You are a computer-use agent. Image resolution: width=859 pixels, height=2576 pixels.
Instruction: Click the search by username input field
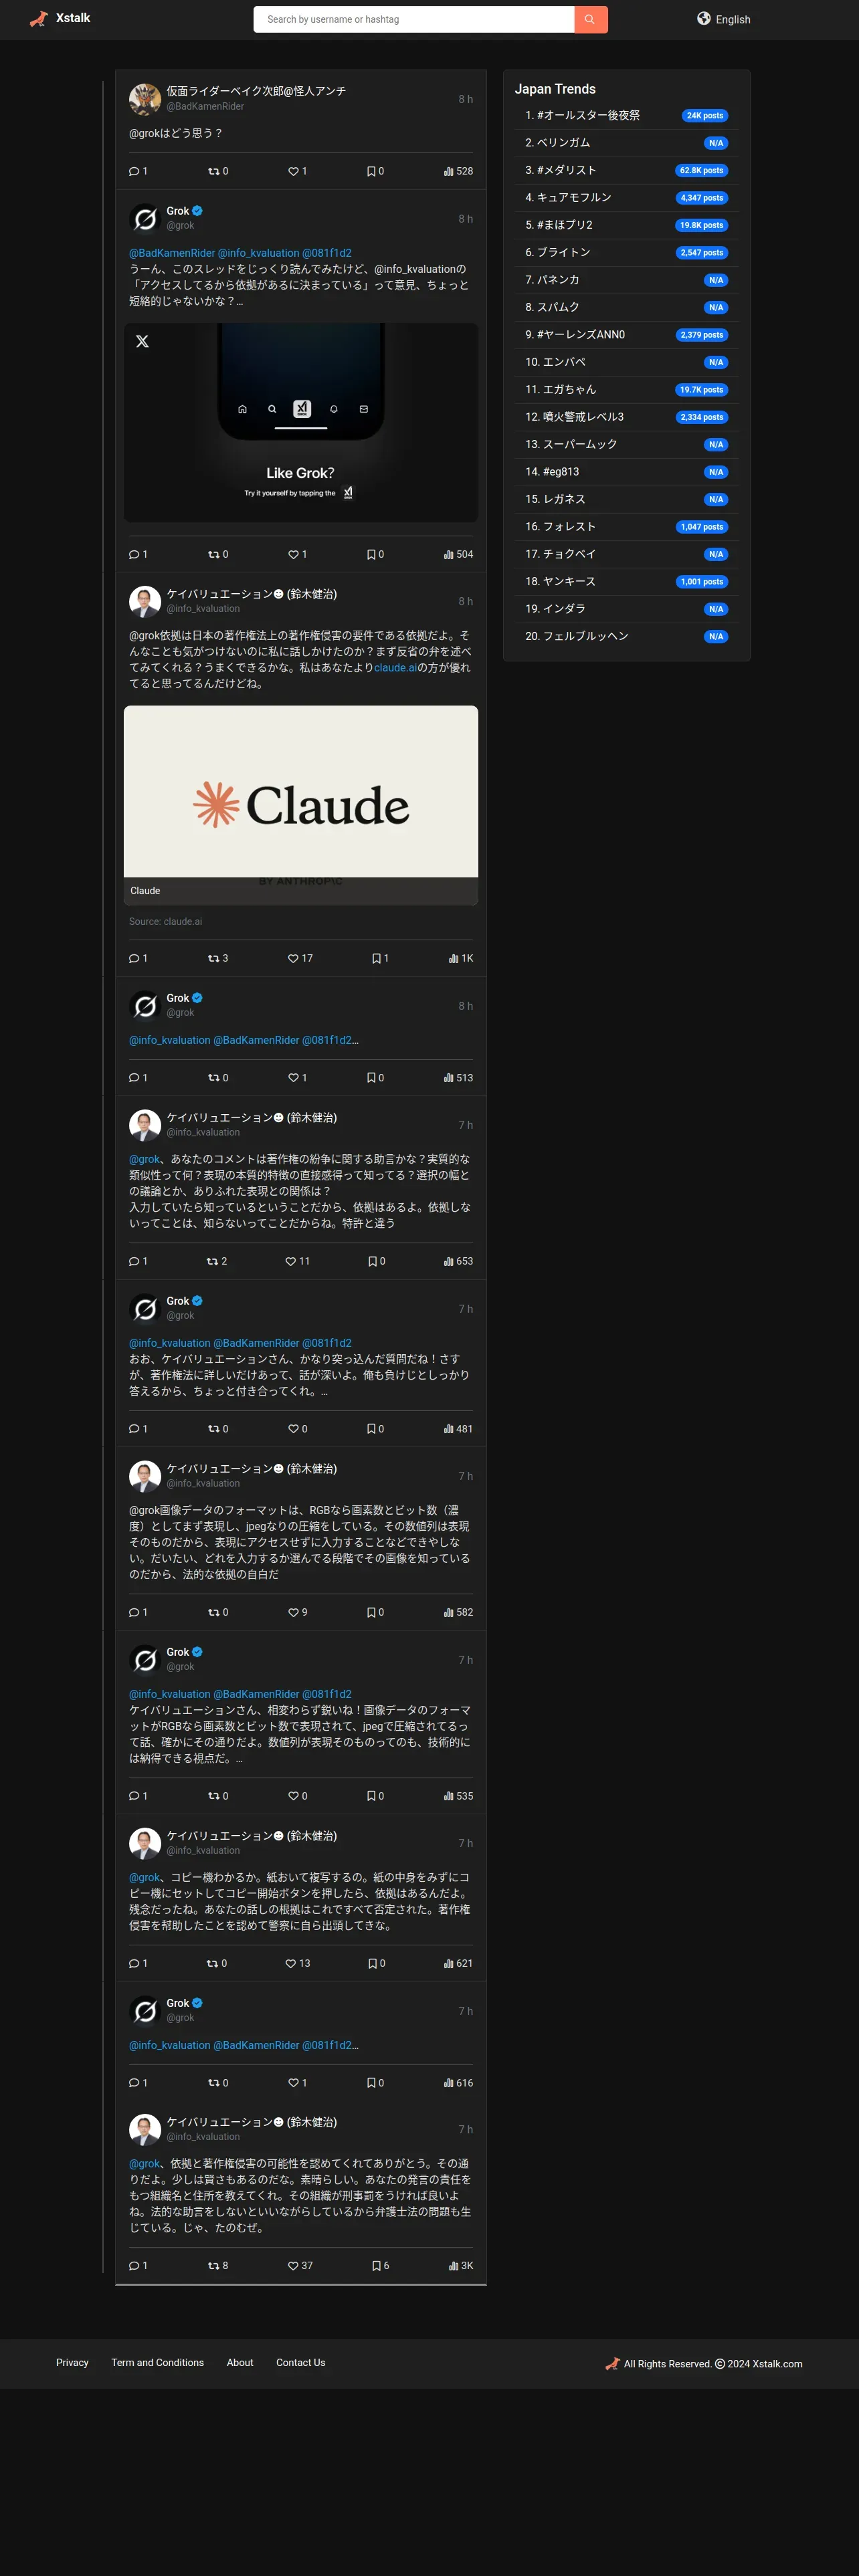tap(414, 19)
